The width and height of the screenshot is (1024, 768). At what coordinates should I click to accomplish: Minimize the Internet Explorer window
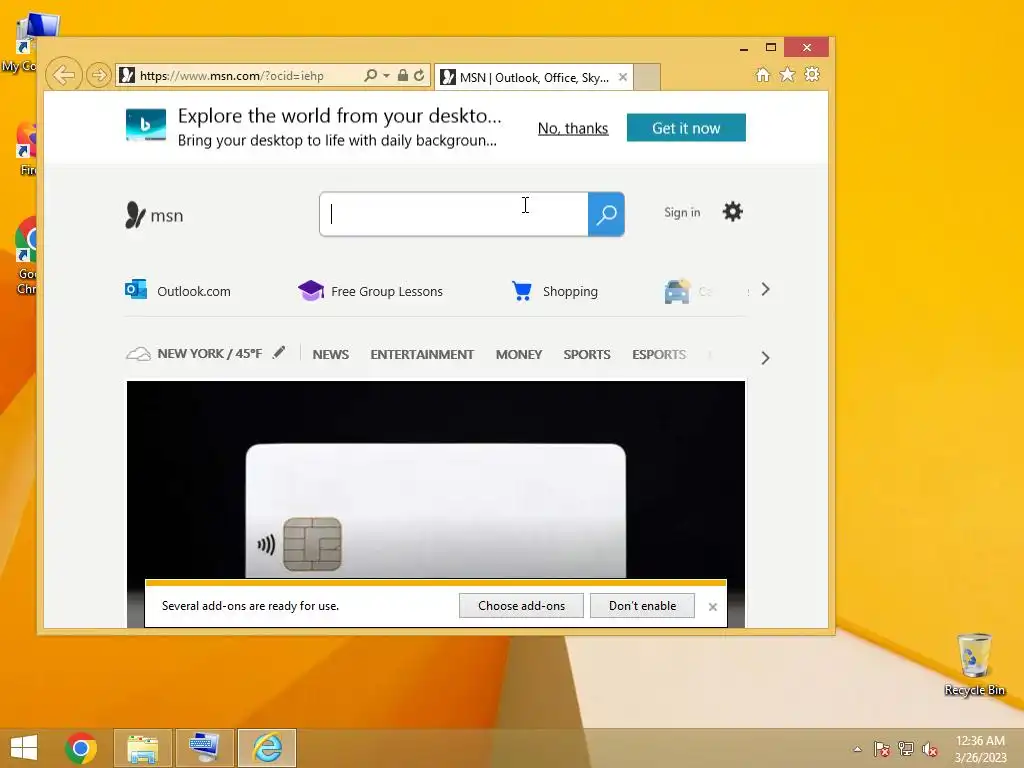[744, 48]
